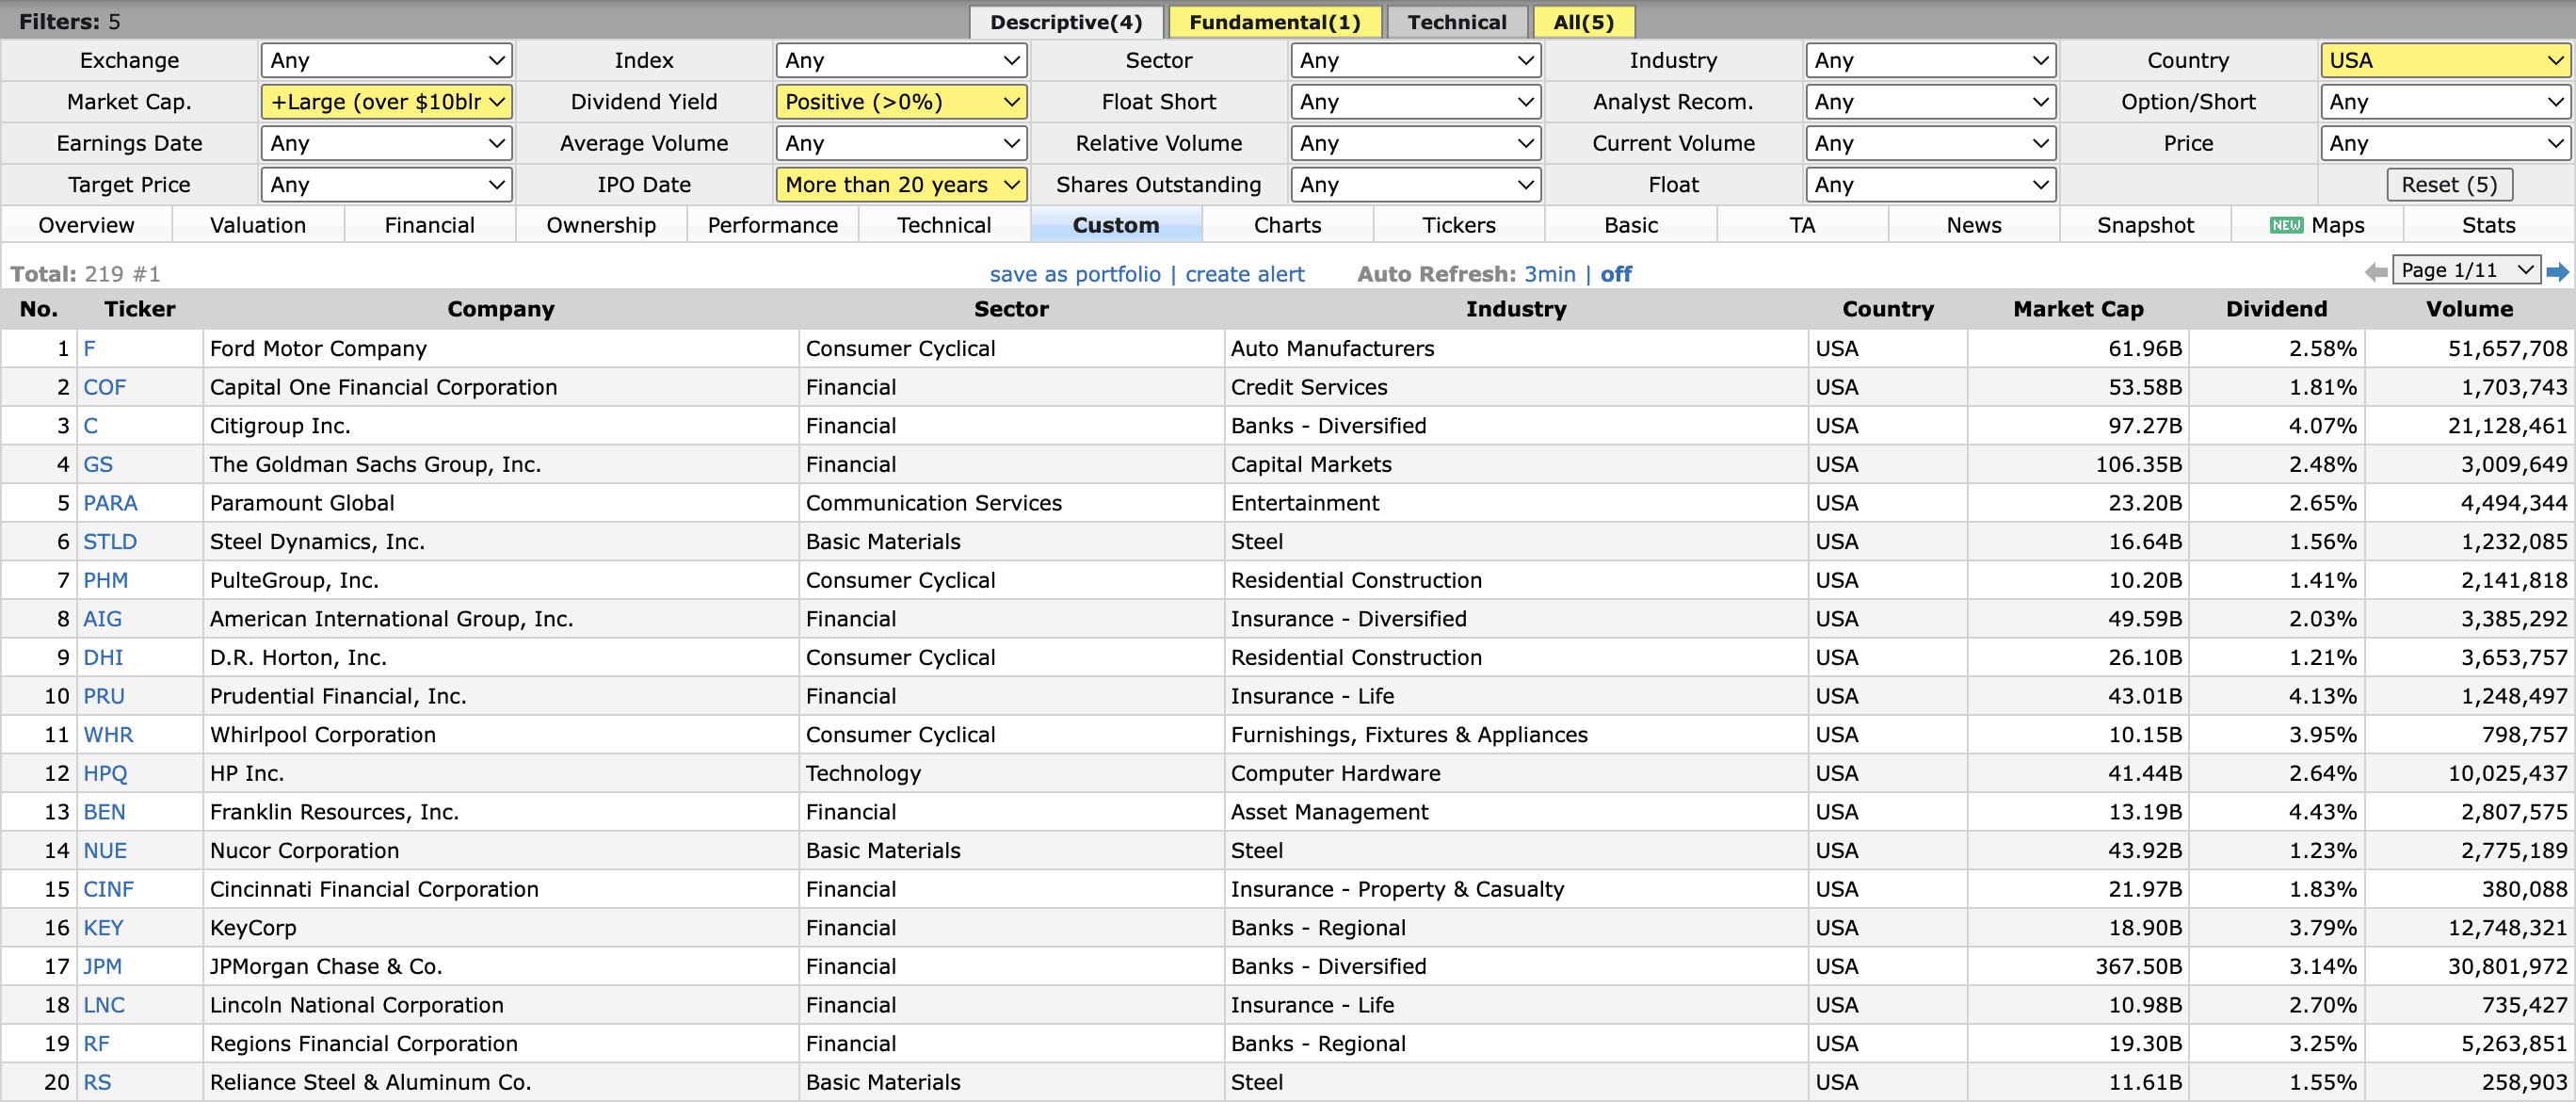Open the Exchange filter dropdown
The image size is (2576, 1102).
[387, 60]
